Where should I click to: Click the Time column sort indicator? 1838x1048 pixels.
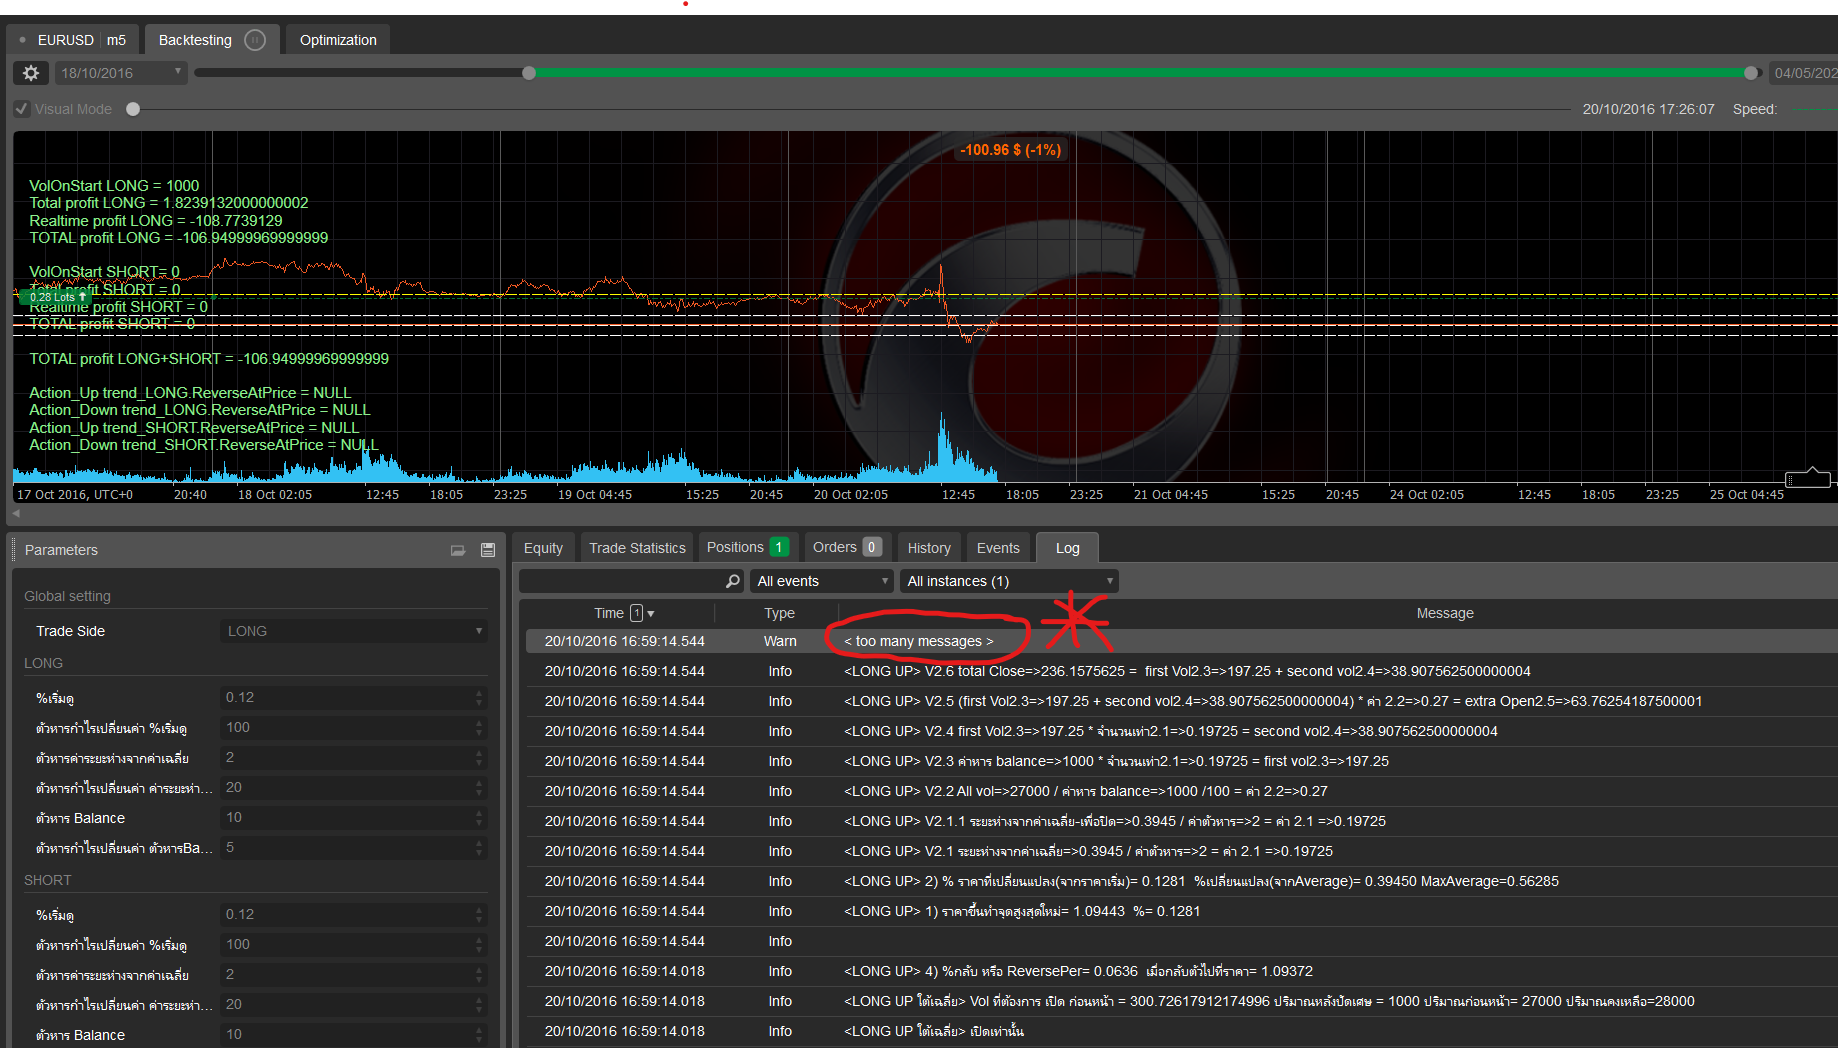pyautogui.click(x=642, y=613)
